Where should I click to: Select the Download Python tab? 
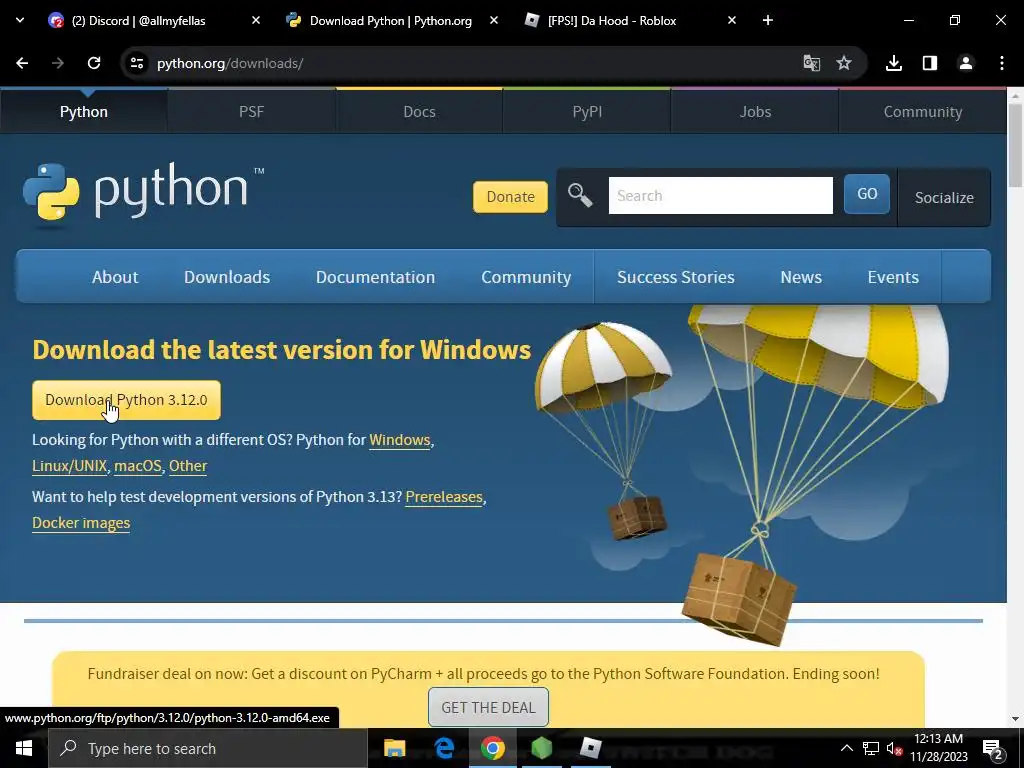coord(391,21)
